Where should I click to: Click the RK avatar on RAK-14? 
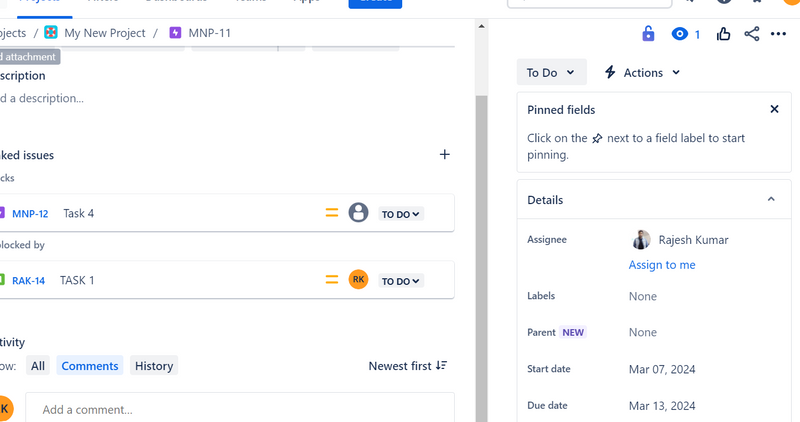358,280
